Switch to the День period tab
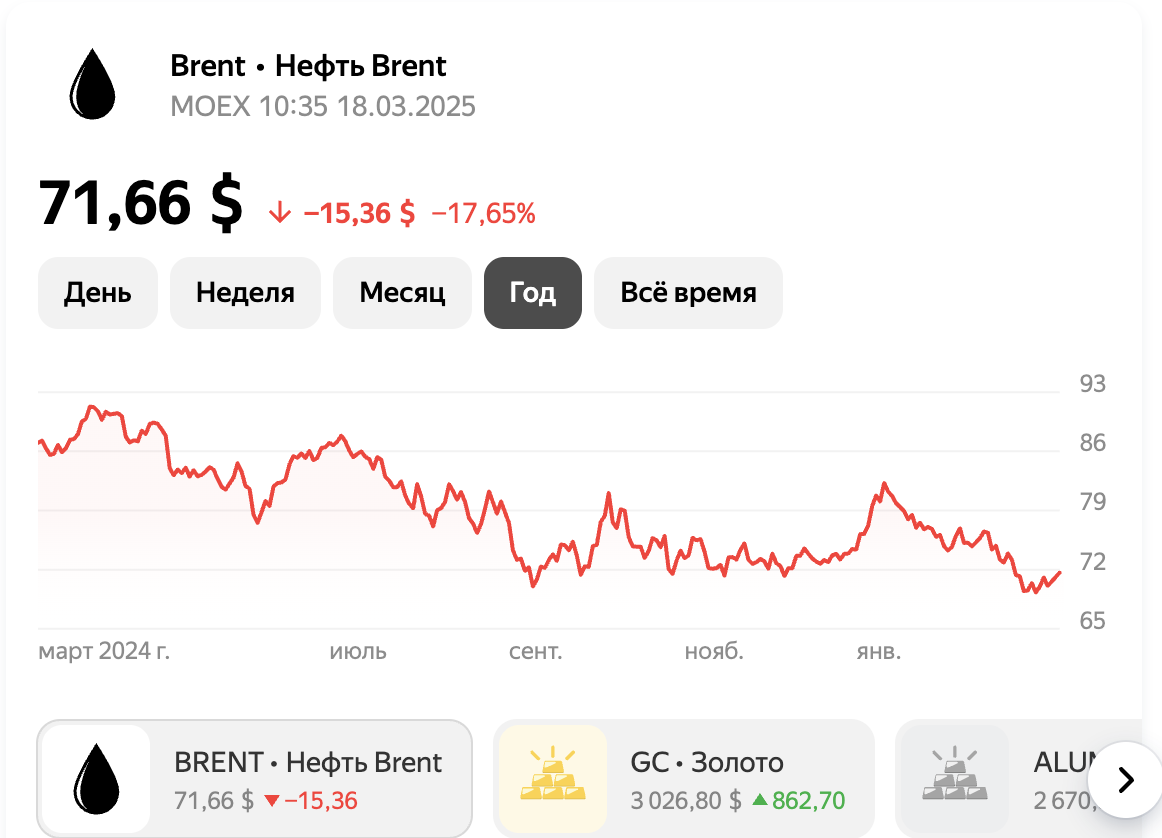This screenshot has height=838, width=1162. pos(97,293)
